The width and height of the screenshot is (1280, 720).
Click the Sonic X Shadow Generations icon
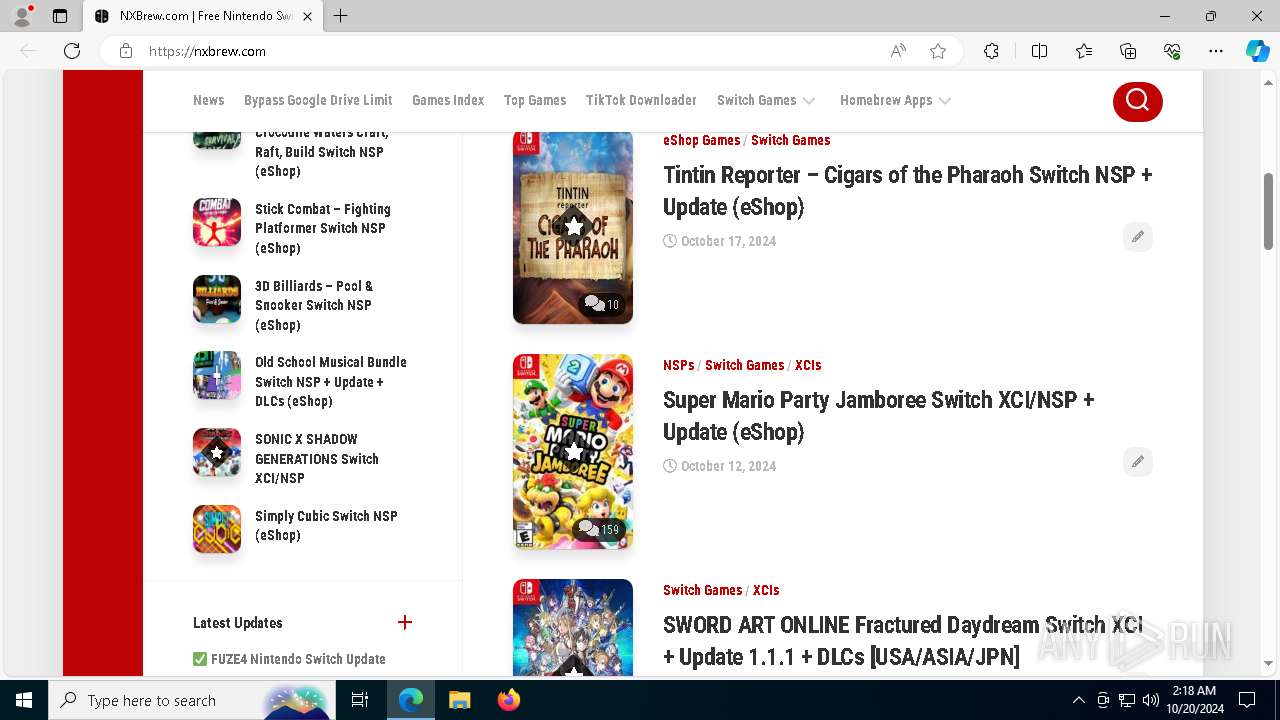click(217, 452)
